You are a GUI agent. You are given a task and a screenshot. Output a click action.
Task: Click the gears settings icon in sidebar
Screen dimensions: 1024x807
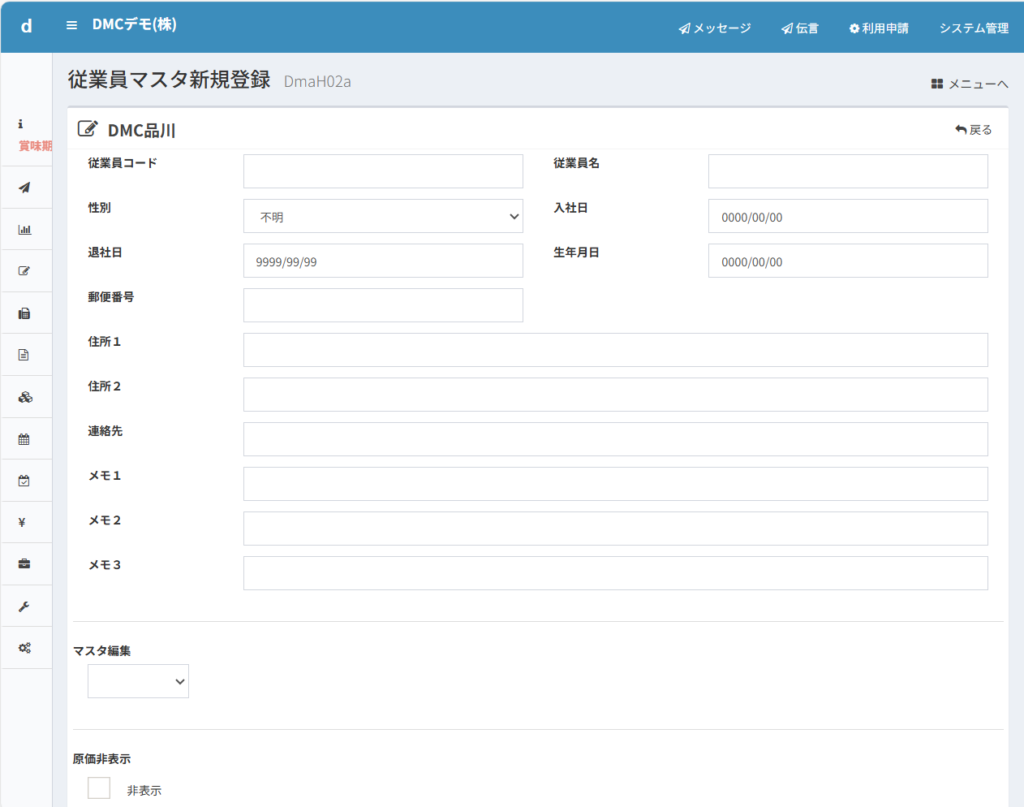25,648
